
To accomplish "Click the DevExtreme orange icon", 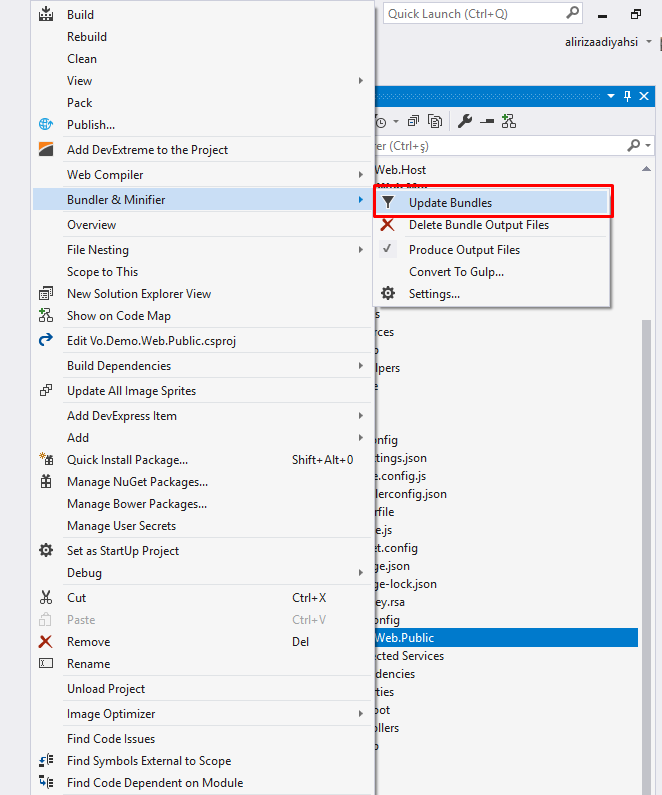I will pos(46,149).
